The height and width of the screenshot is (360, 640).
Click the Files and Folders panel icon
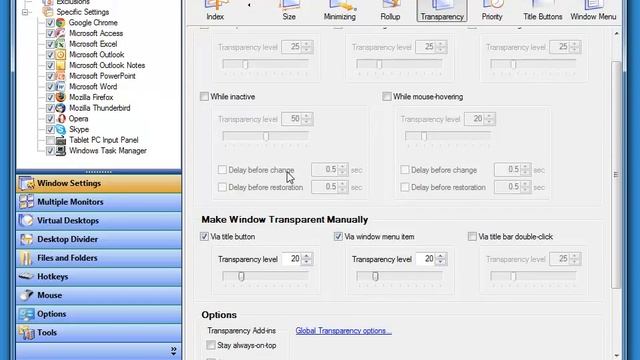[27, 258]
